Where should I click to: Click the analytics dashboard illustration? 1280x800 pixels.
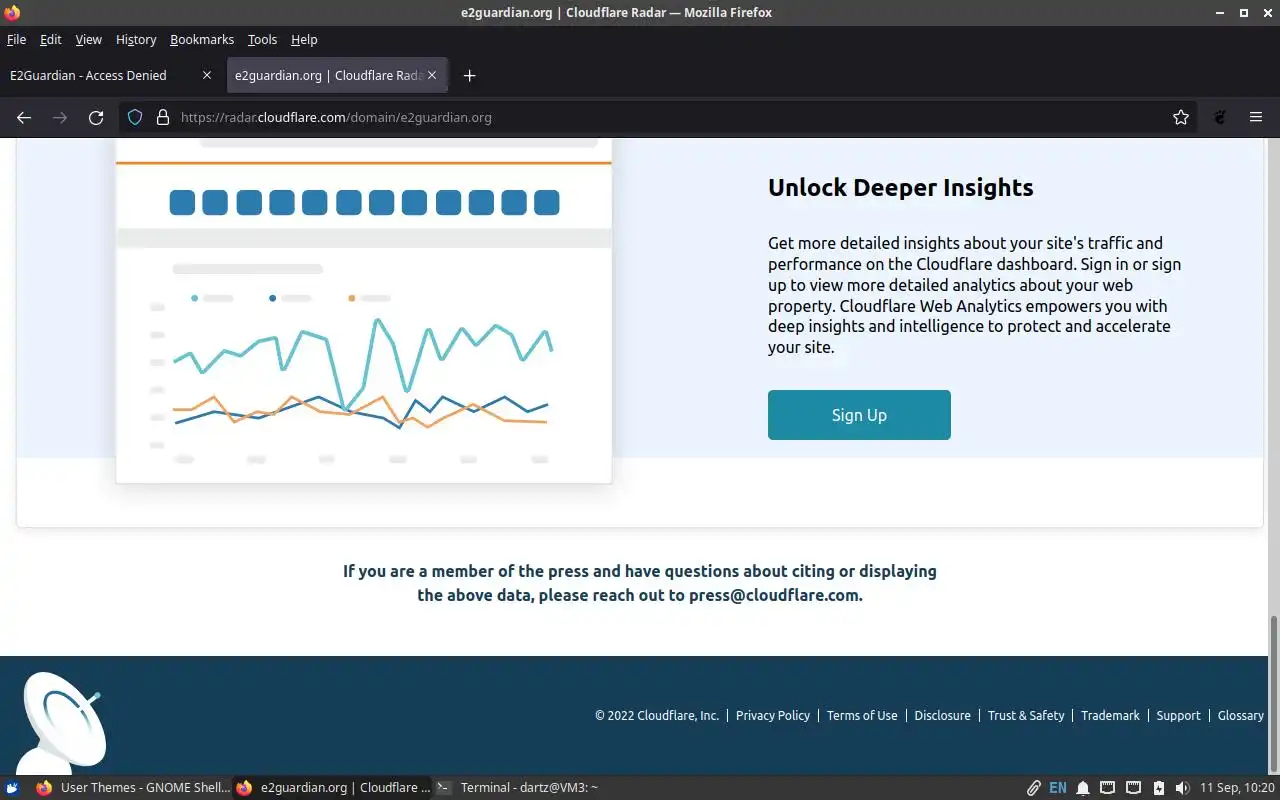(x=363, y=310)
